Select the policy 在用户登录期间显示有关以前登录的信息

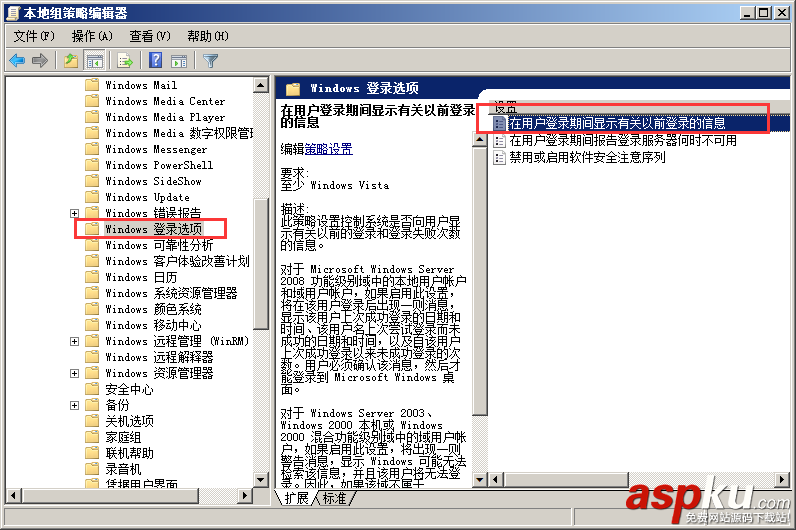coord(617,123)
